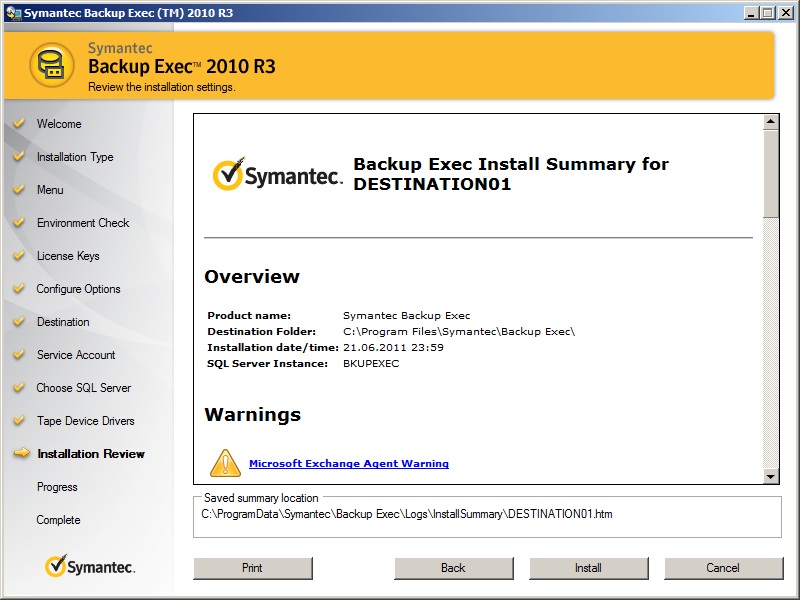800x600 pixels.
Task: Click the saved summary location path
Action: (x=406, y=515)
